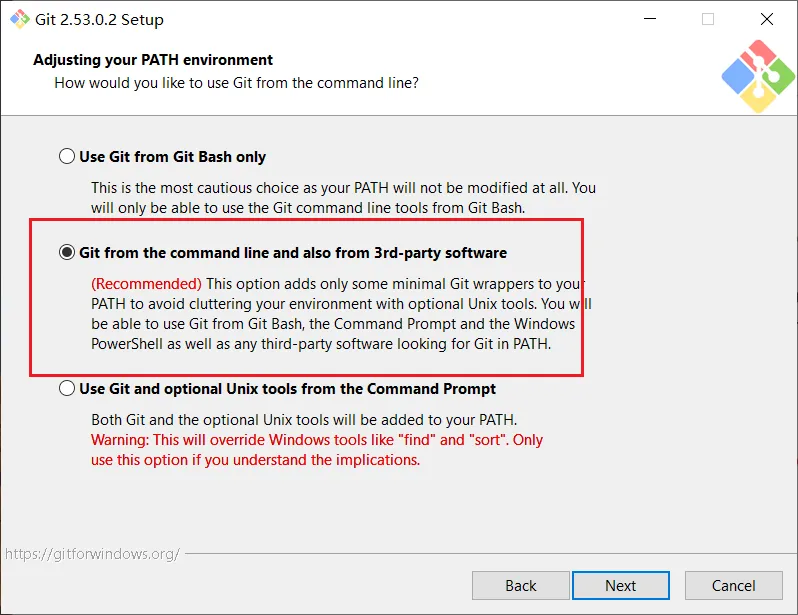
Task: Go to the previous page with Back
Action: (x=521, y=585)
